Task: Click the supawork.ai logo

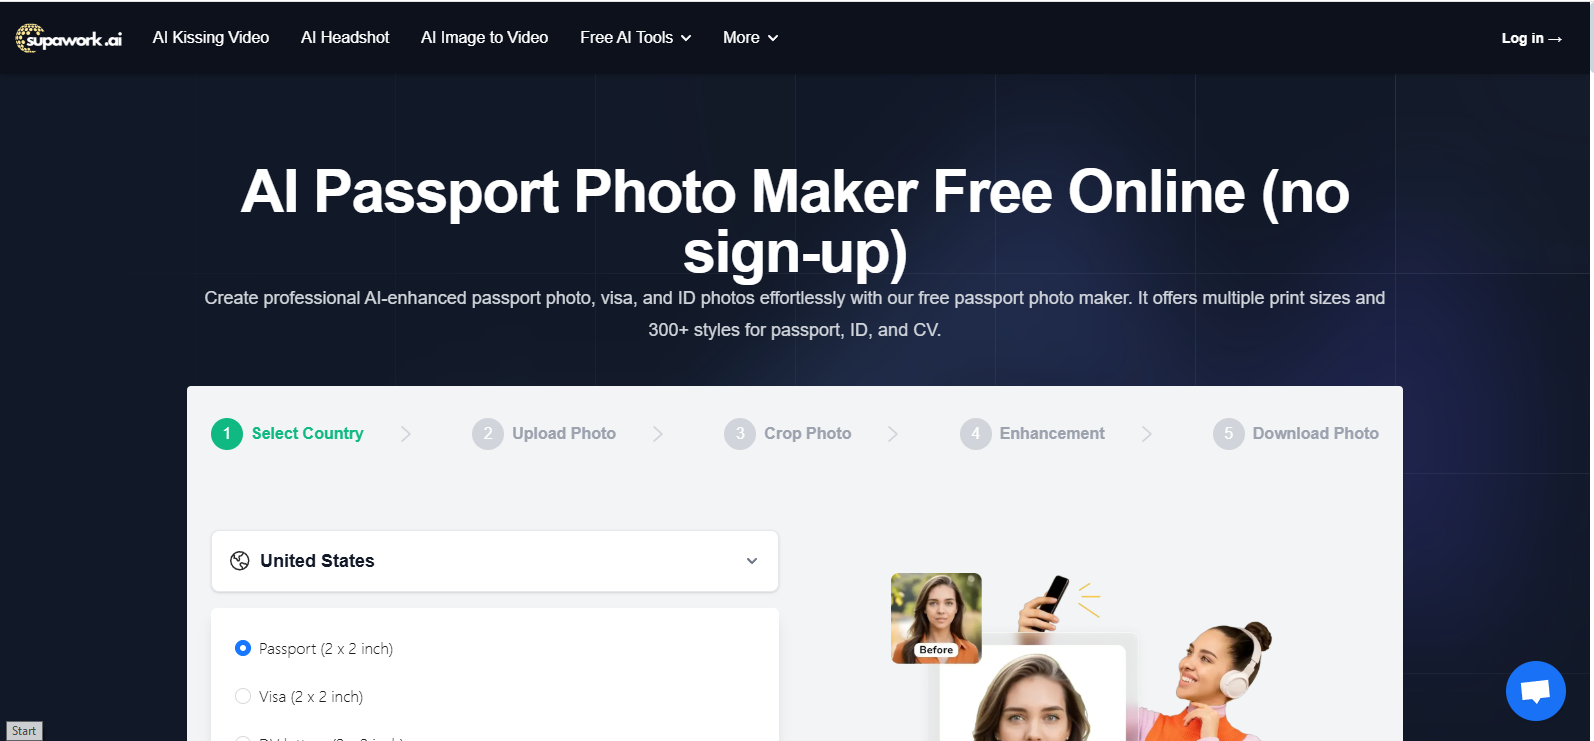Action: [69, 38]
